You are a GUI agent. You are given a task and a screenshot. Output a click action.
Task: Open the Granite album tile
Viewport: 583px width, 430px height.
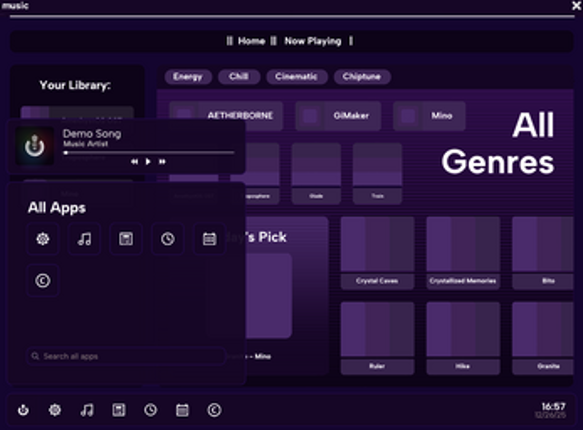(x=543, y=338)
